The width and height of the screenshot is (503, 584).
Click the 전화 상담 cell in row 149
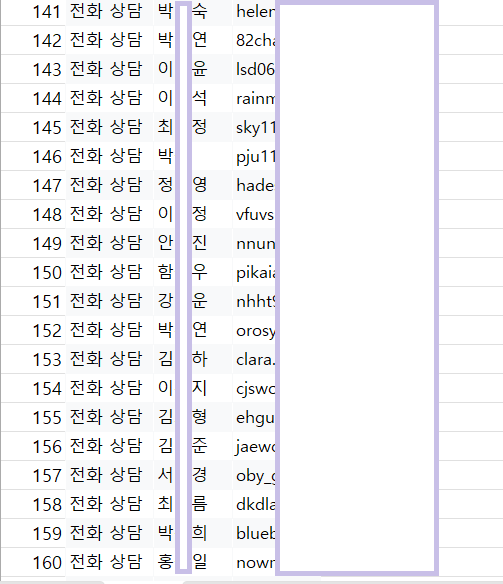pos(109,243)
